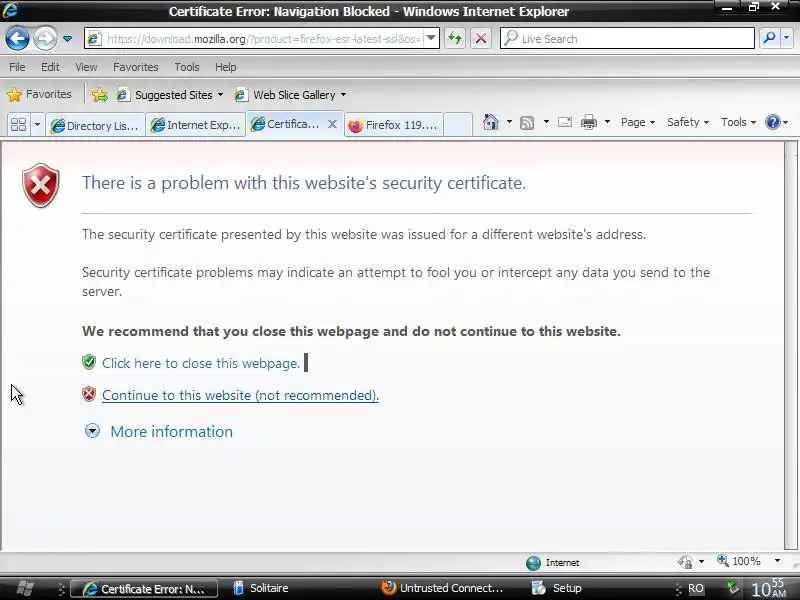Image resolution: width=800 pixels, height=600 pixels.
Task: Click the page icon in address bar
Action: pos(94,38)
